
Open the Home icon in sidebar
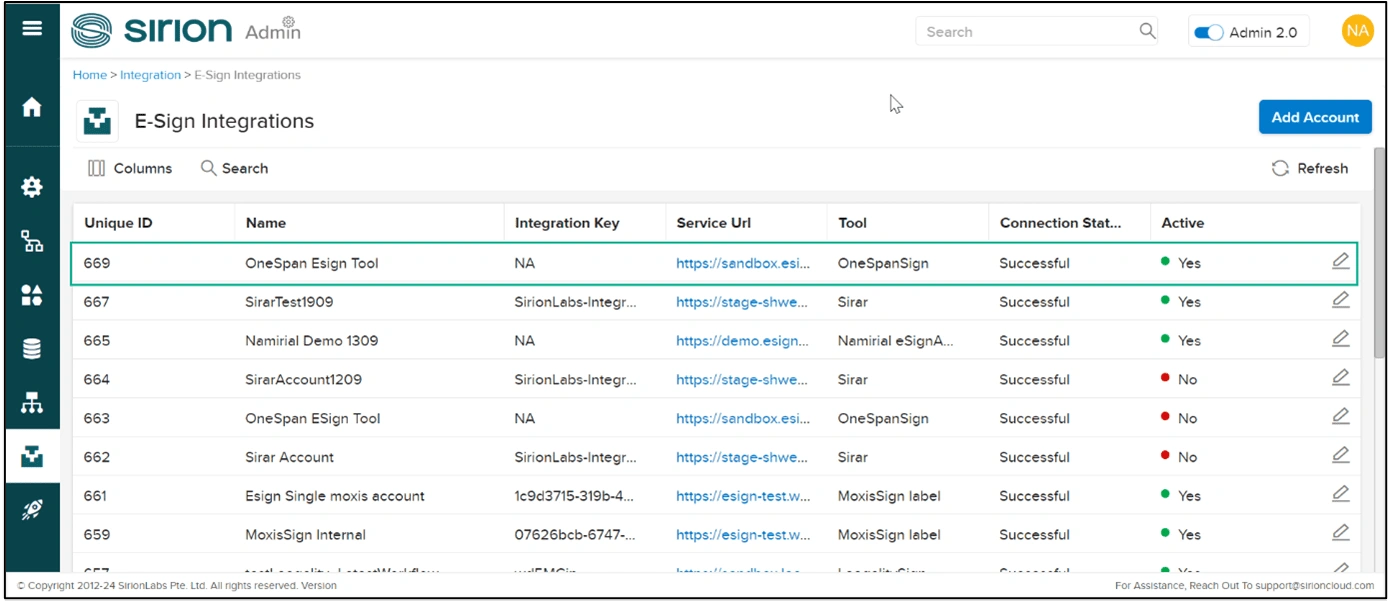point(31,107)
